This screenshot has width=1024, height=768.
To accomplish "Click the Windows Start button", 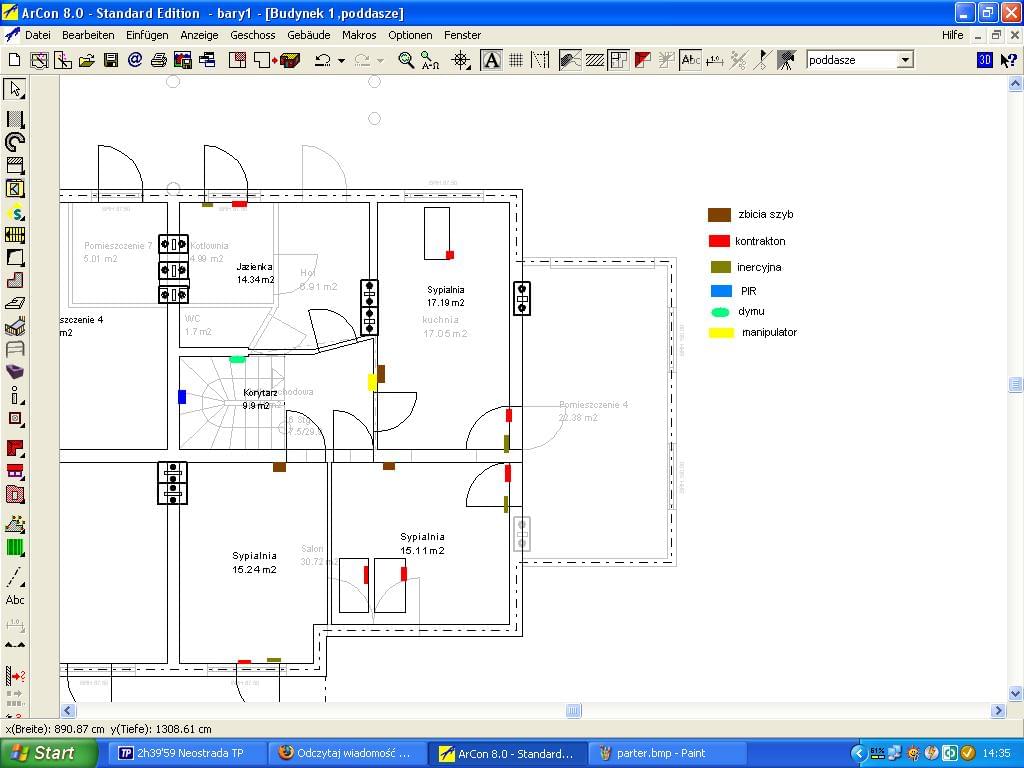I will [x=49, y=754].
